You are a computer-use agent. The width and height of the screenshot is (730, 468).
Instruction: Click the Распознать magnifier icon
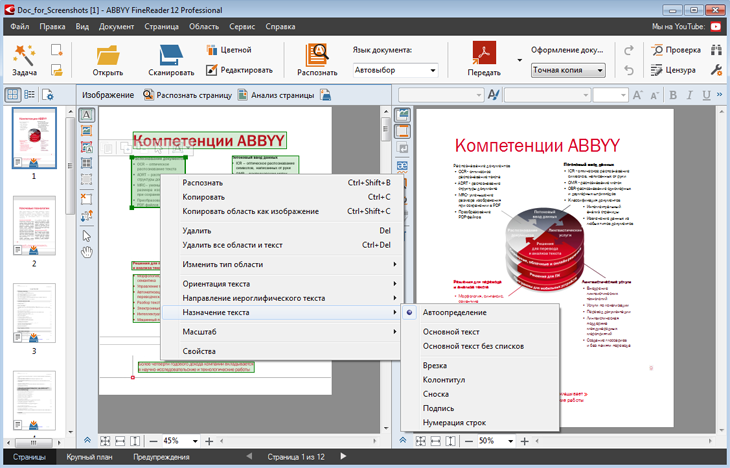(x=317, y=55)
